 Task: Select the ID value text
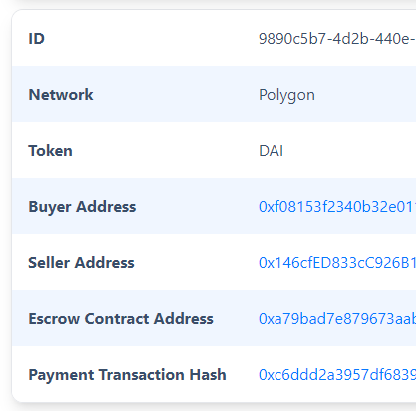[x=337, y=39]
